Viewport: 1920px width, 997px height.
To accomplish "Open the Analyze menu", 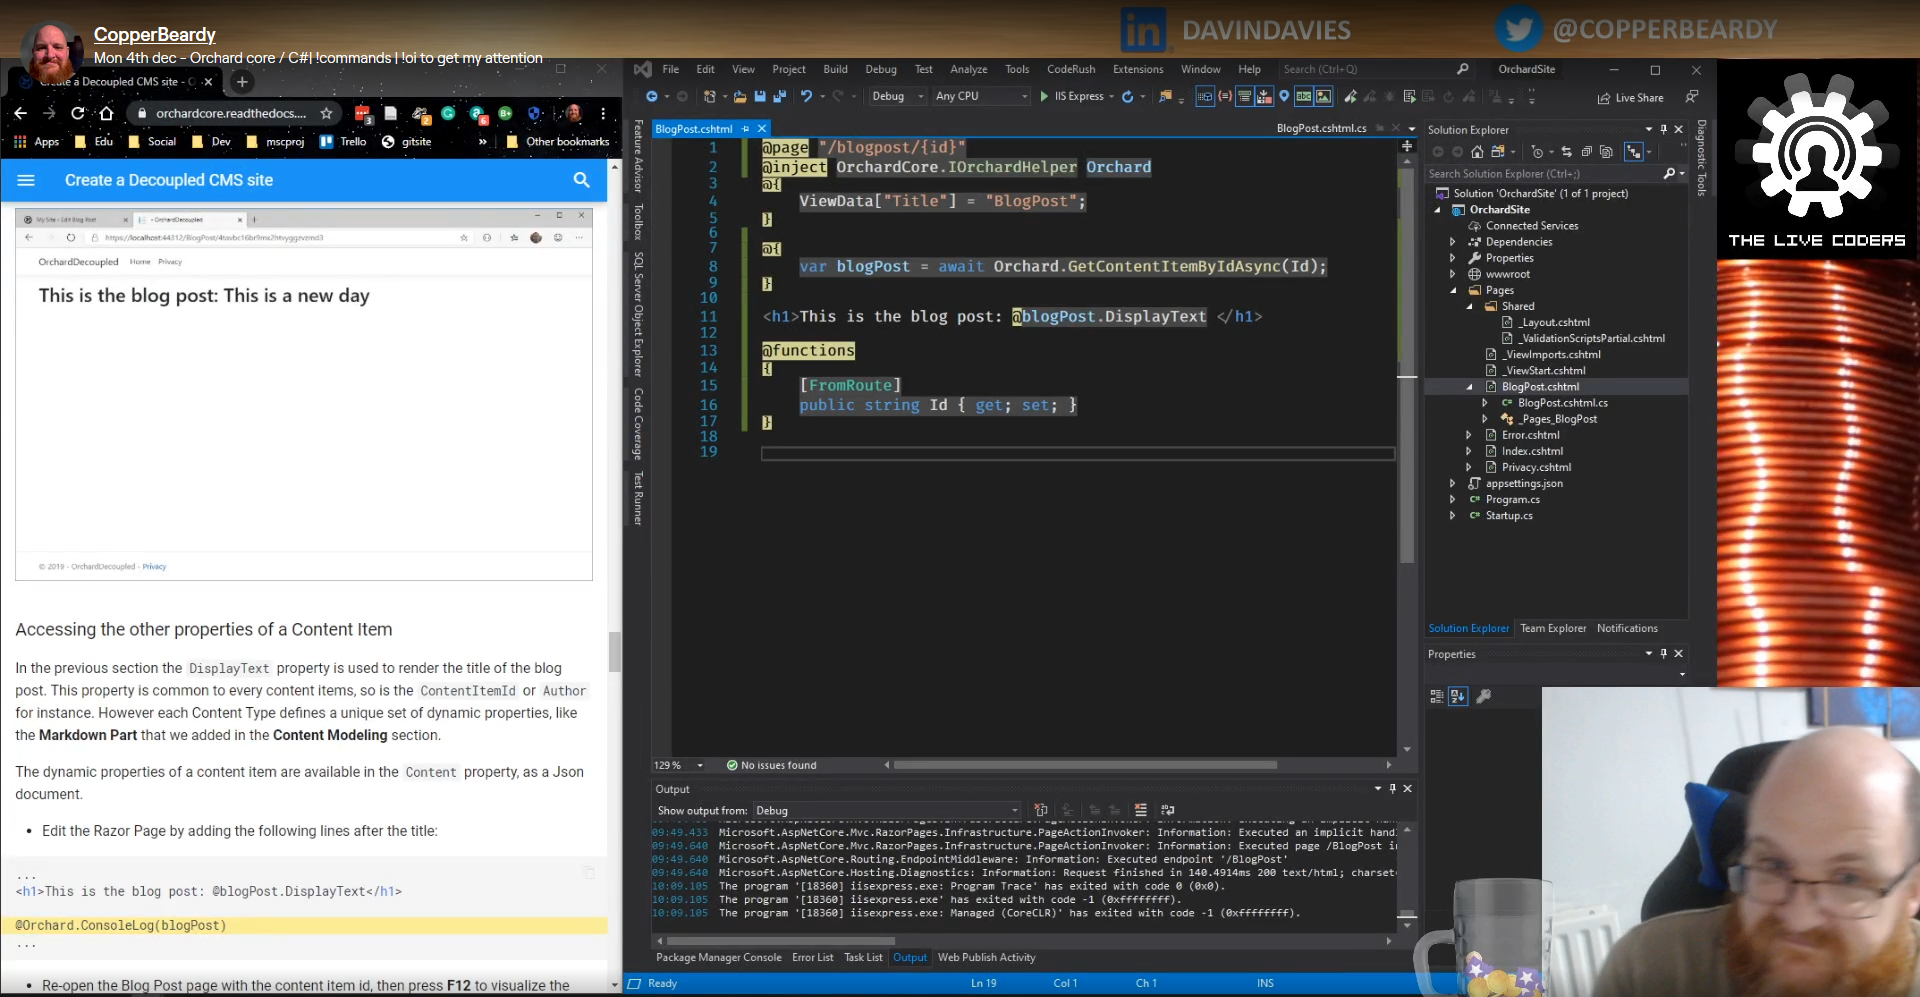I will (968, 69).
